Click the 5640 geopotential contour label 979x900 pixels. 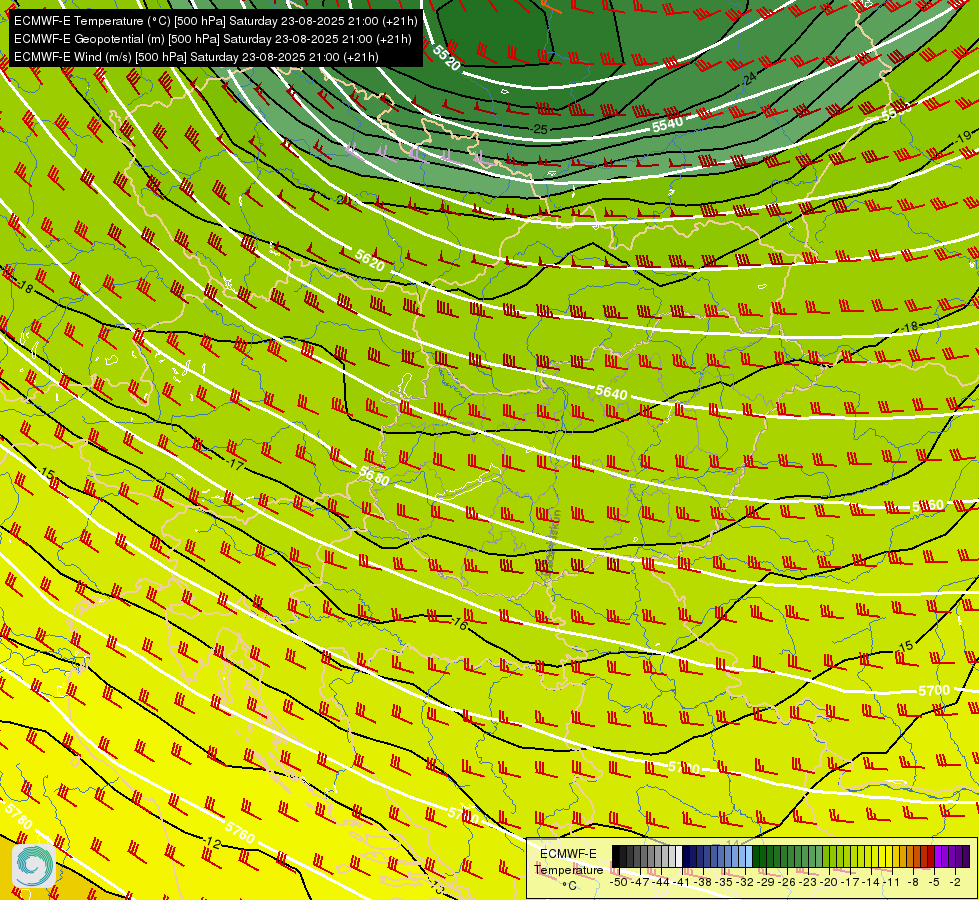(611, 393)
